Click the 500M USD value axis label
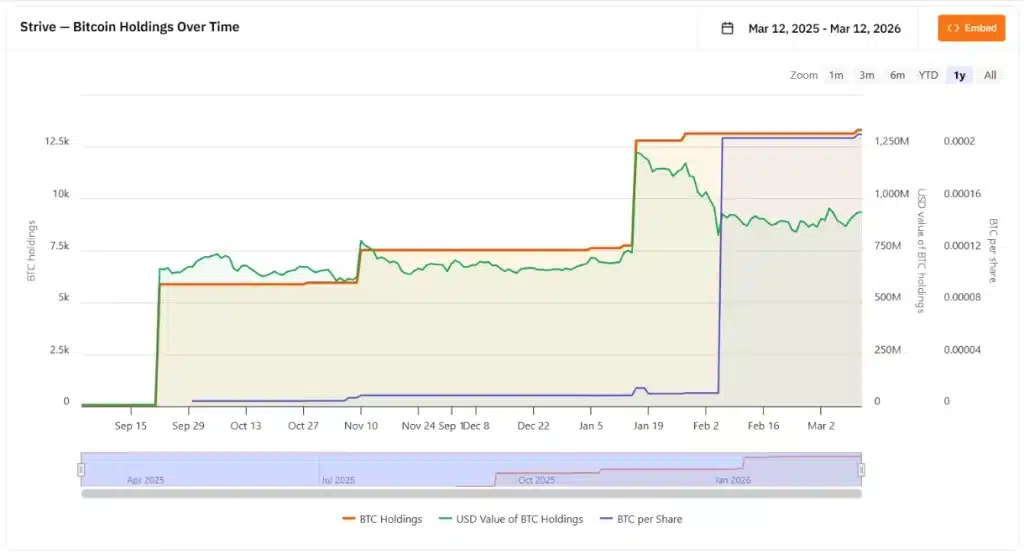Viewport: 1024px width, 554px height. click(x=888, y=297)
